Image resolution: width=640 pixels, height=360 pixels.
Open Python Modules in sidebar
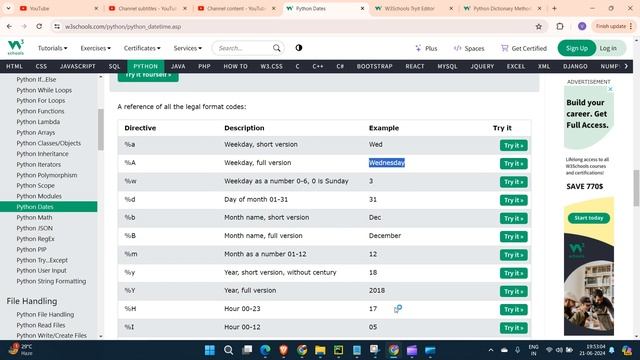tap(39, 196)
